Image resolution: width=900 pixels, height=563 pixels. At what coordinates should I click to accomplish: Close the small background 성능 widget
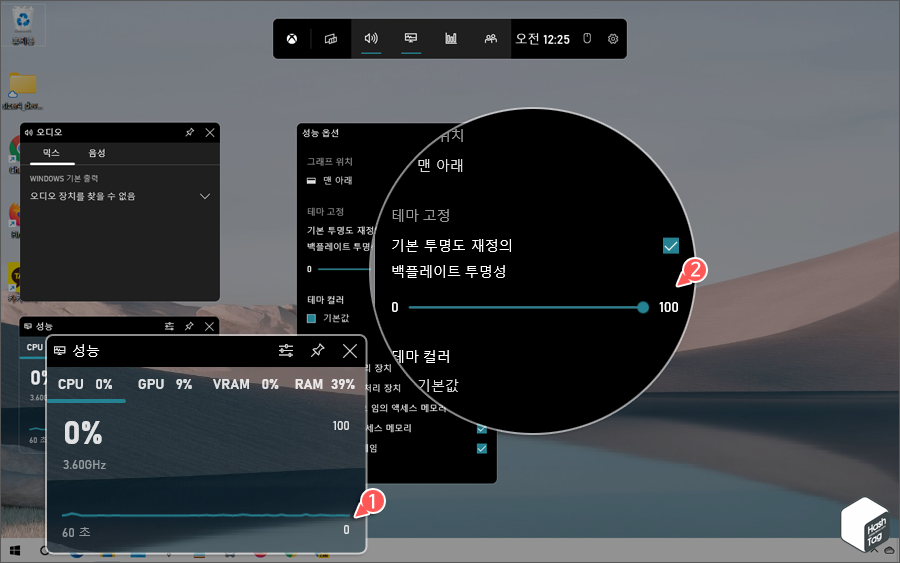click(210, 326)
